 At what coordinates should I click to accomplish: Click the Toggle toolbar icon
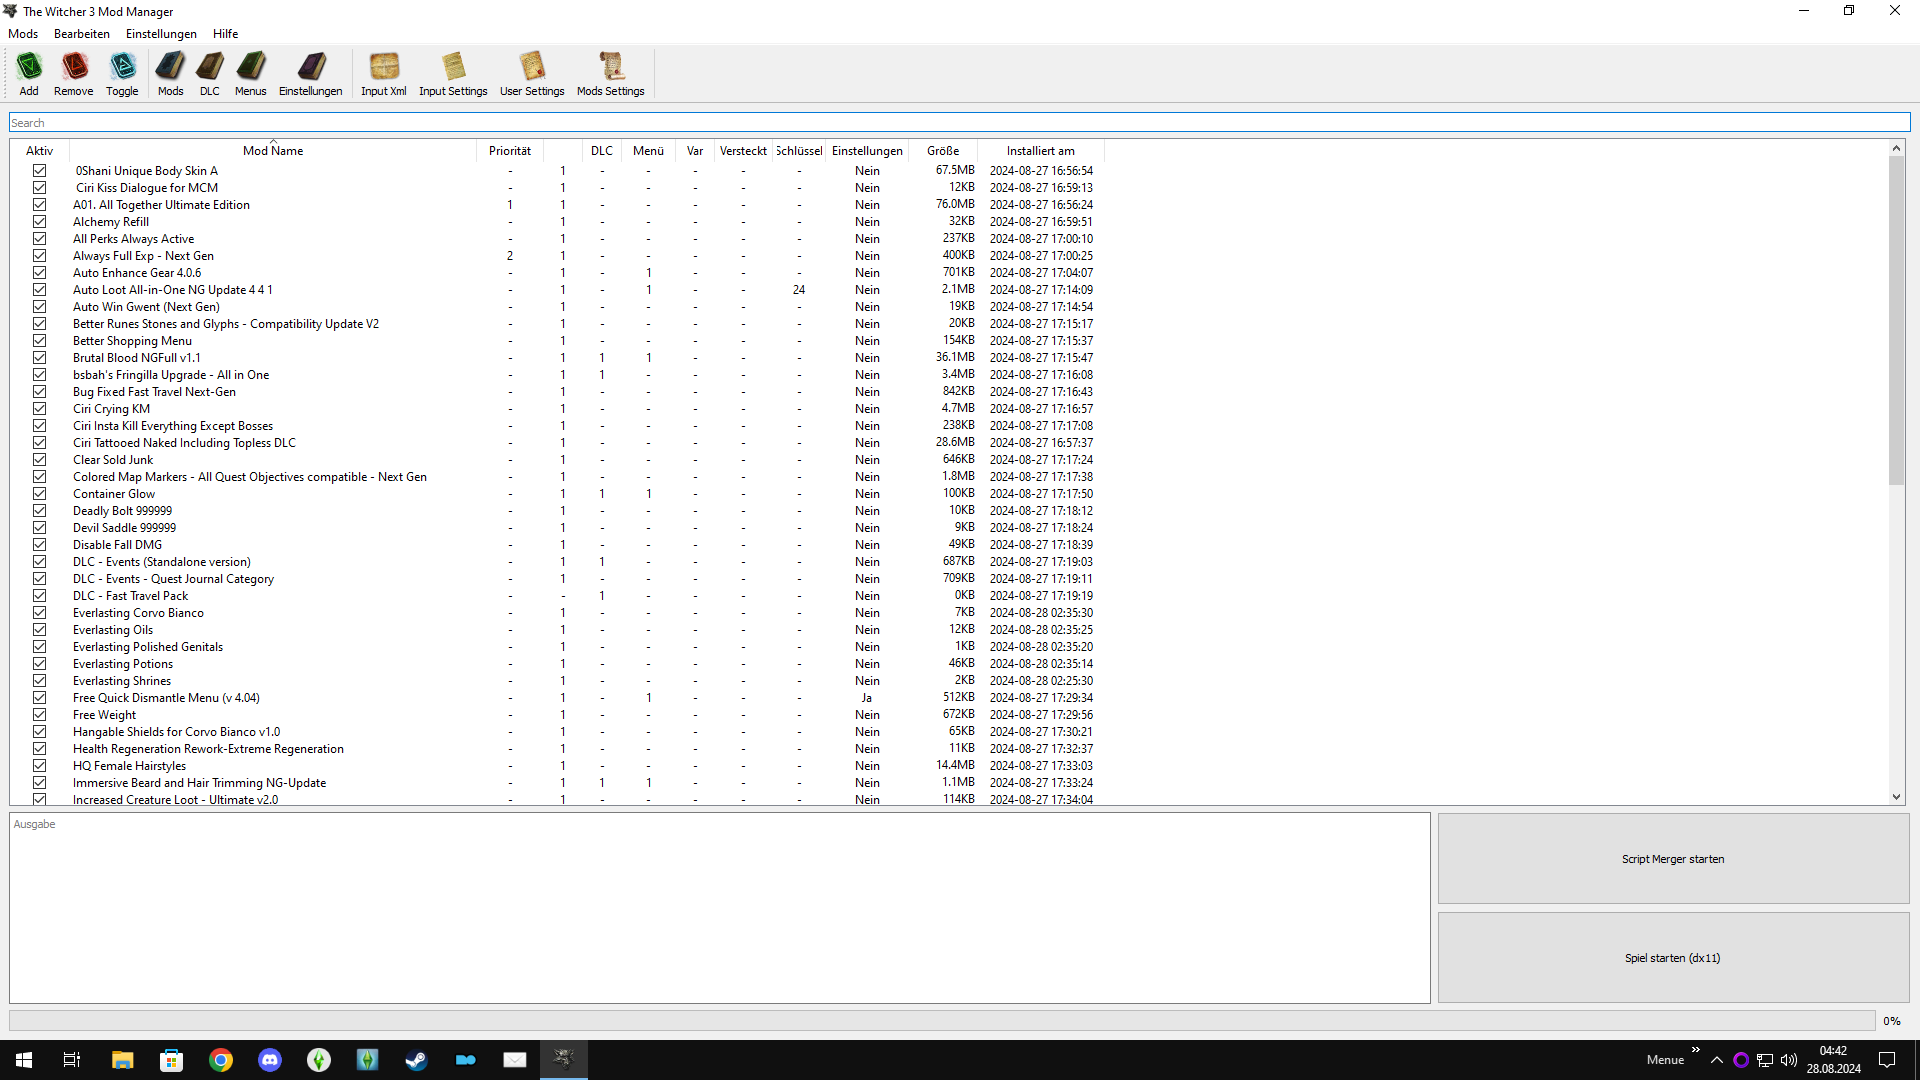point(122,74)
